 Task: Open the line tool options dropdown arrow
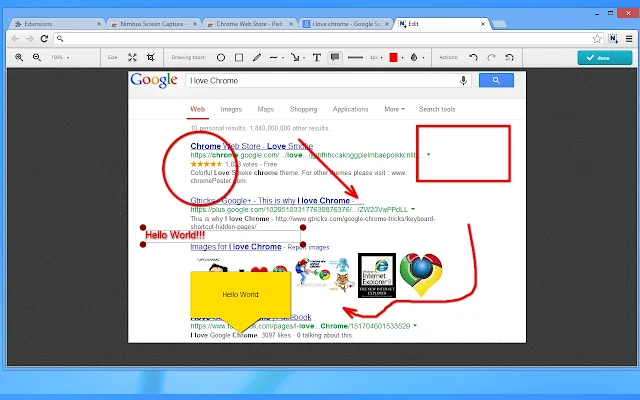[x=283, y=58]
